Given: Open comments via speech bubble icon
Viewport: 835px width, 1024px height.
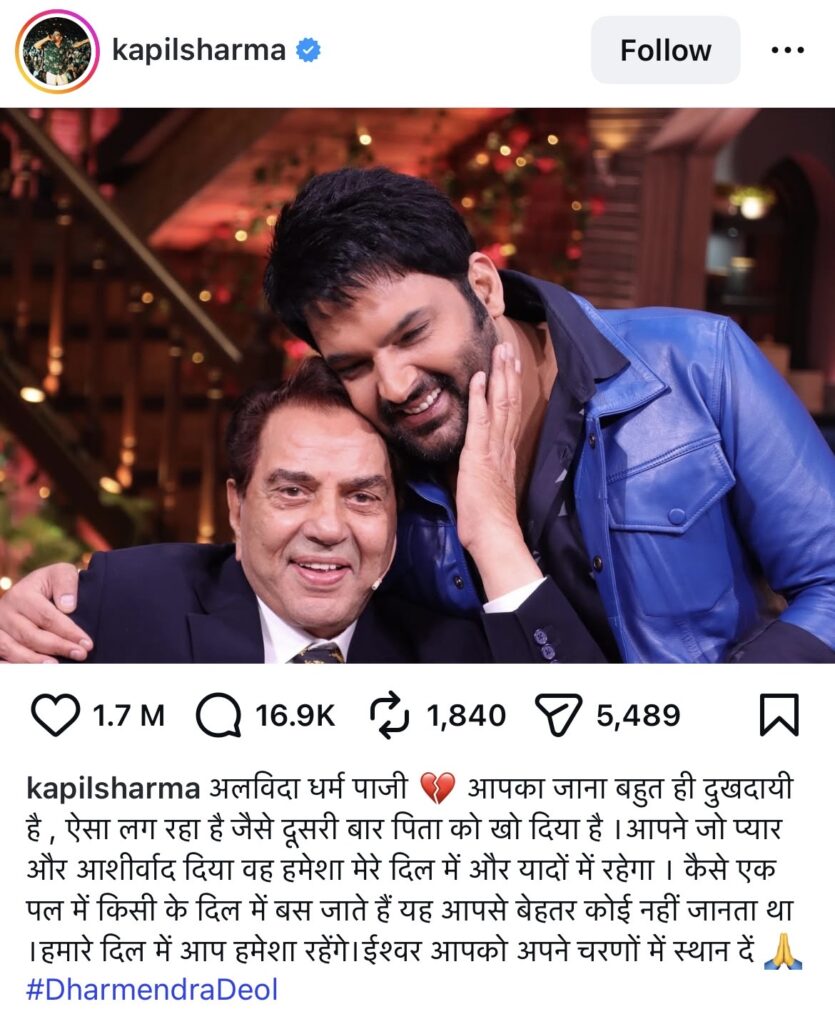Looking at the screenshot, I should pyautogui.click(x=218, y=716).
